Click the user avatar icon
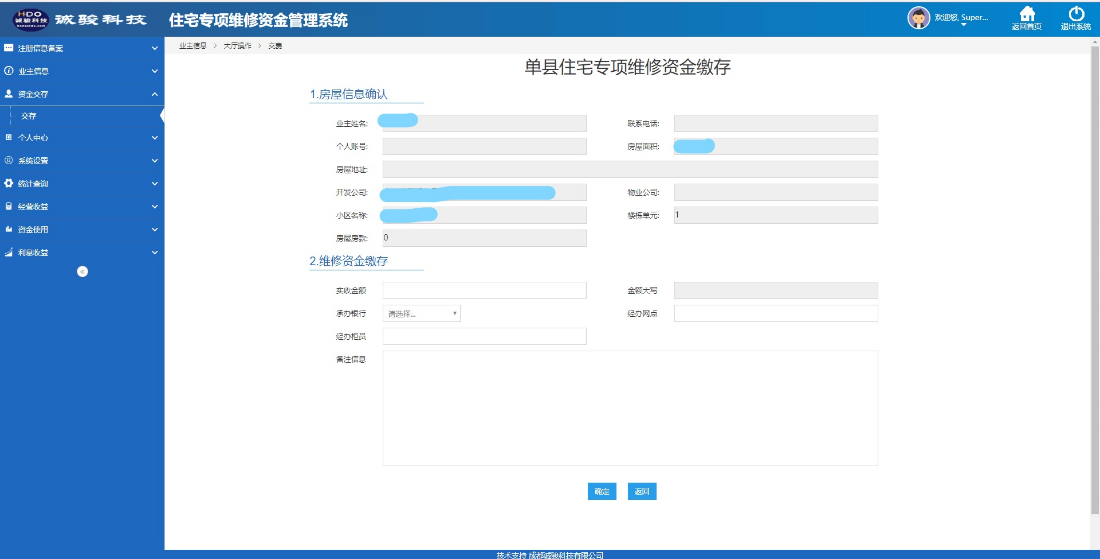The height and width of the screenshot is (559, 1100). (x=918, y=18)
